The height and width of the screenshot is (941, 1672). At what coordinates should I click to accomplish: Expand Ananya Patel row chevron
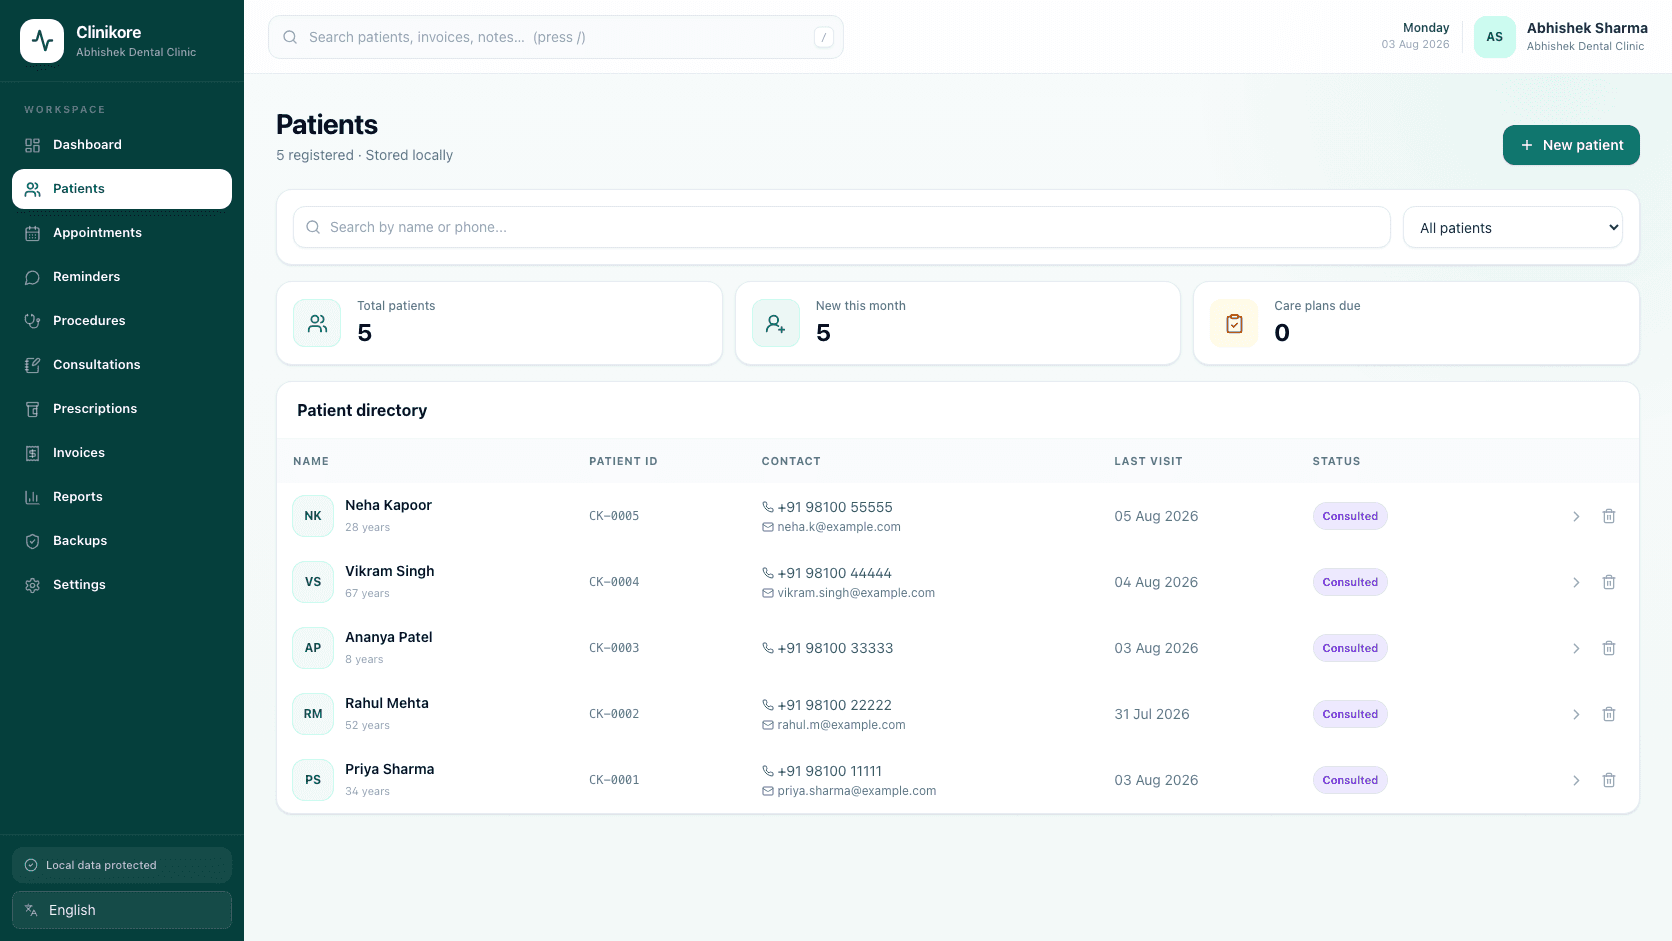1576,648
